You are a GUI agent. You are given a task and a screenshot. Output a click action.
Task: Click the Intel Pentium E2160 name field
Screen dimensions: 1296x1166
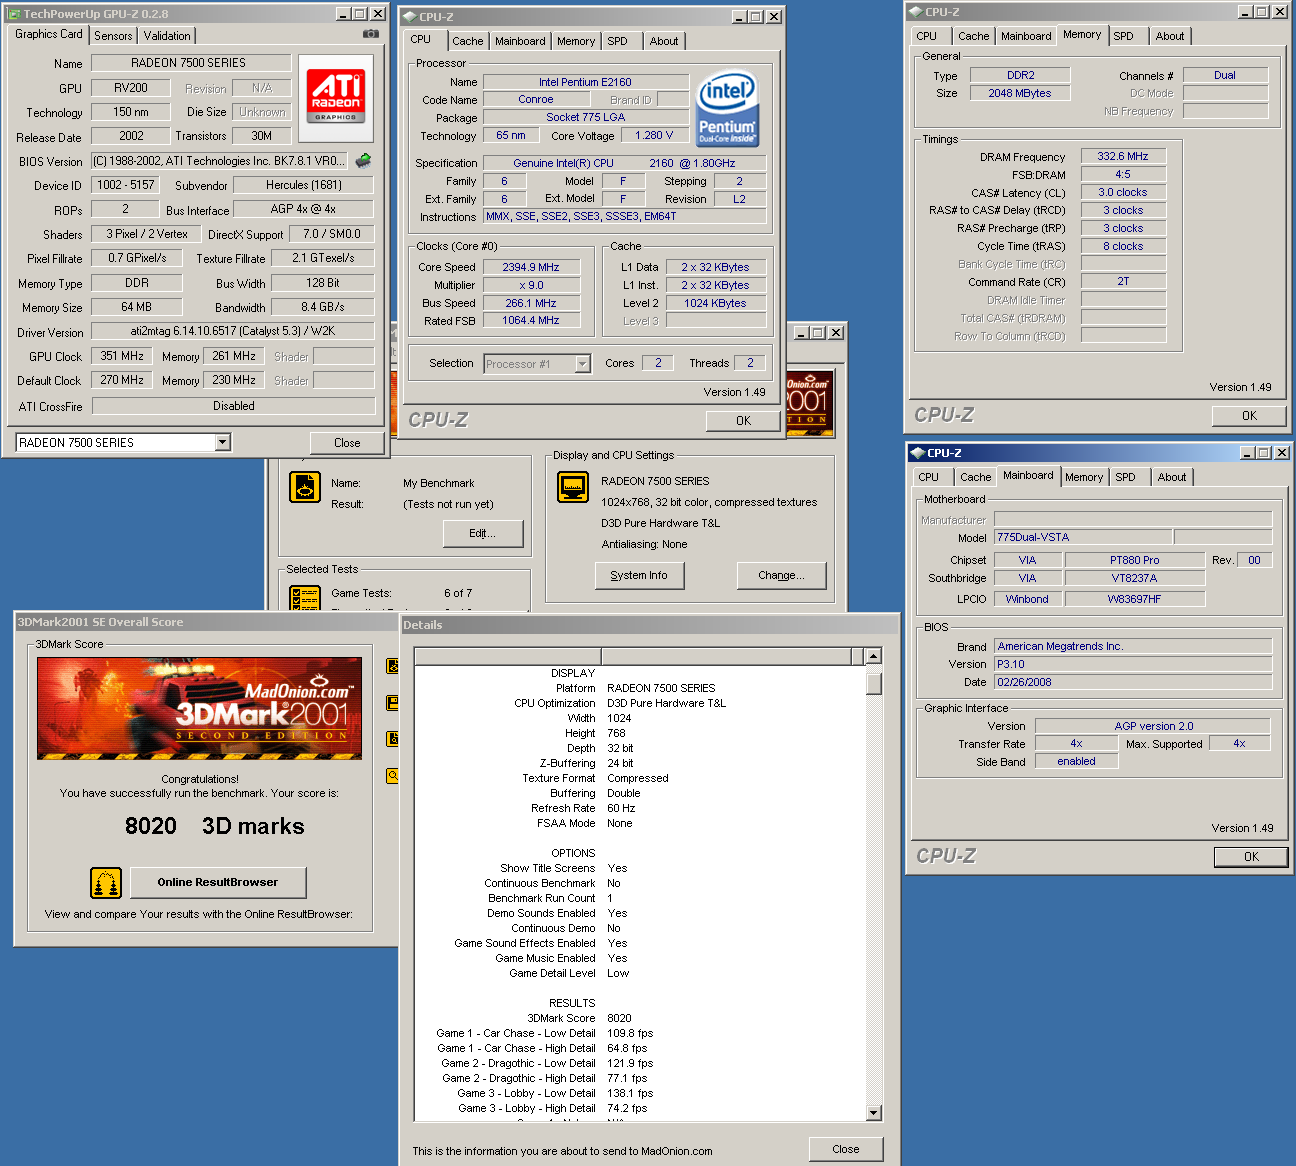pos(586,82)
